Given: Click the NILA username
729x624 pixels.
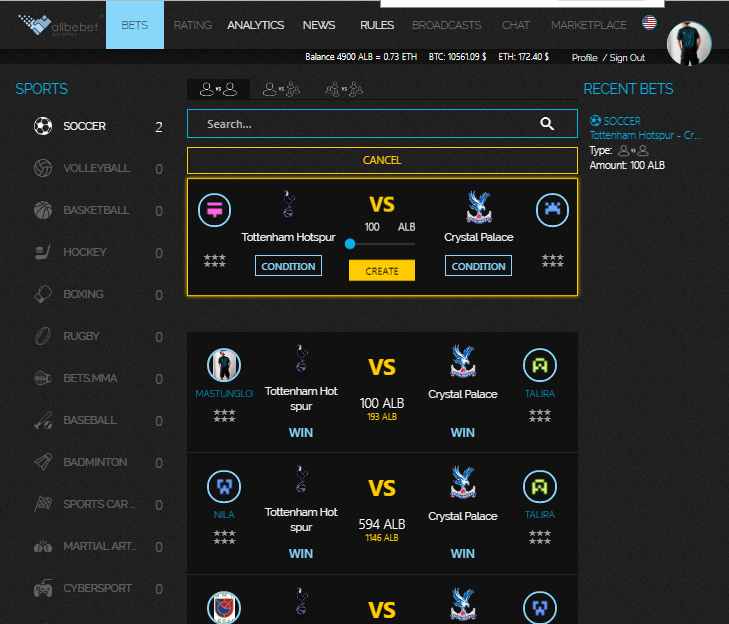Looking at the screenshot, I should pyautogui.click(x=224, y=515).
